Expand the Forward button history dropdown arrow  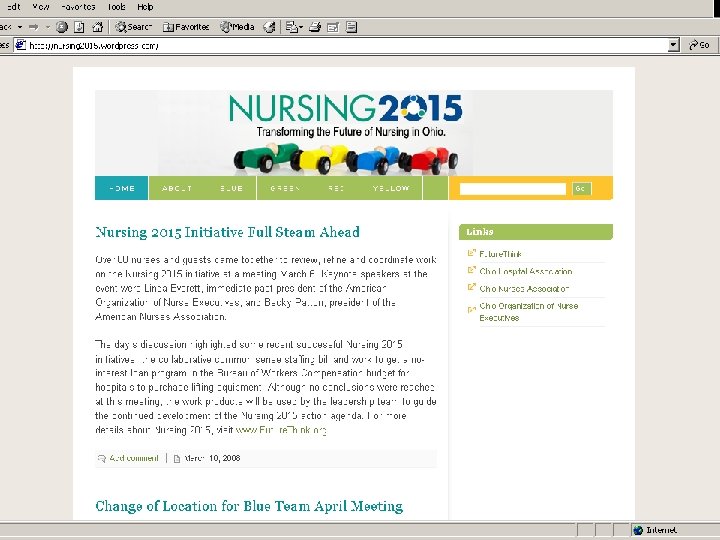pyautogui.click(x=48, y=27)
